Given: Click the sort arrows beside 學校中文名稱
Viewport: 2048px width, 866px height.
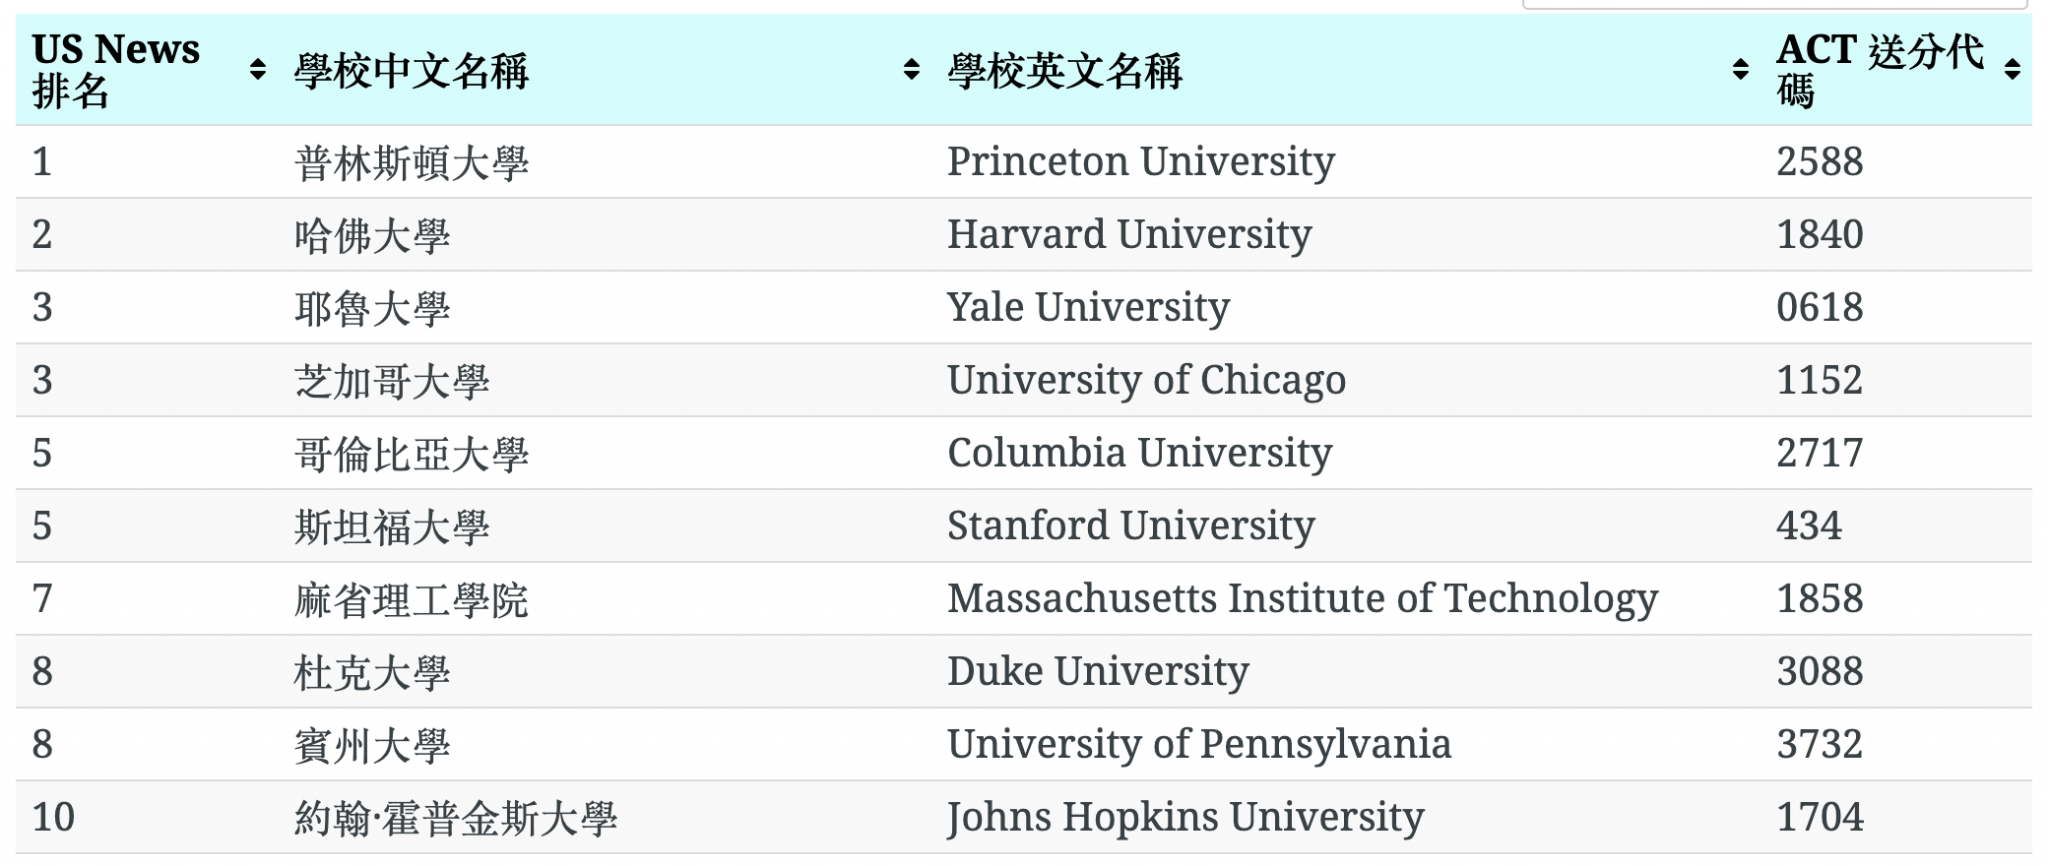Looking at the screenshot, I should point(909,68).
